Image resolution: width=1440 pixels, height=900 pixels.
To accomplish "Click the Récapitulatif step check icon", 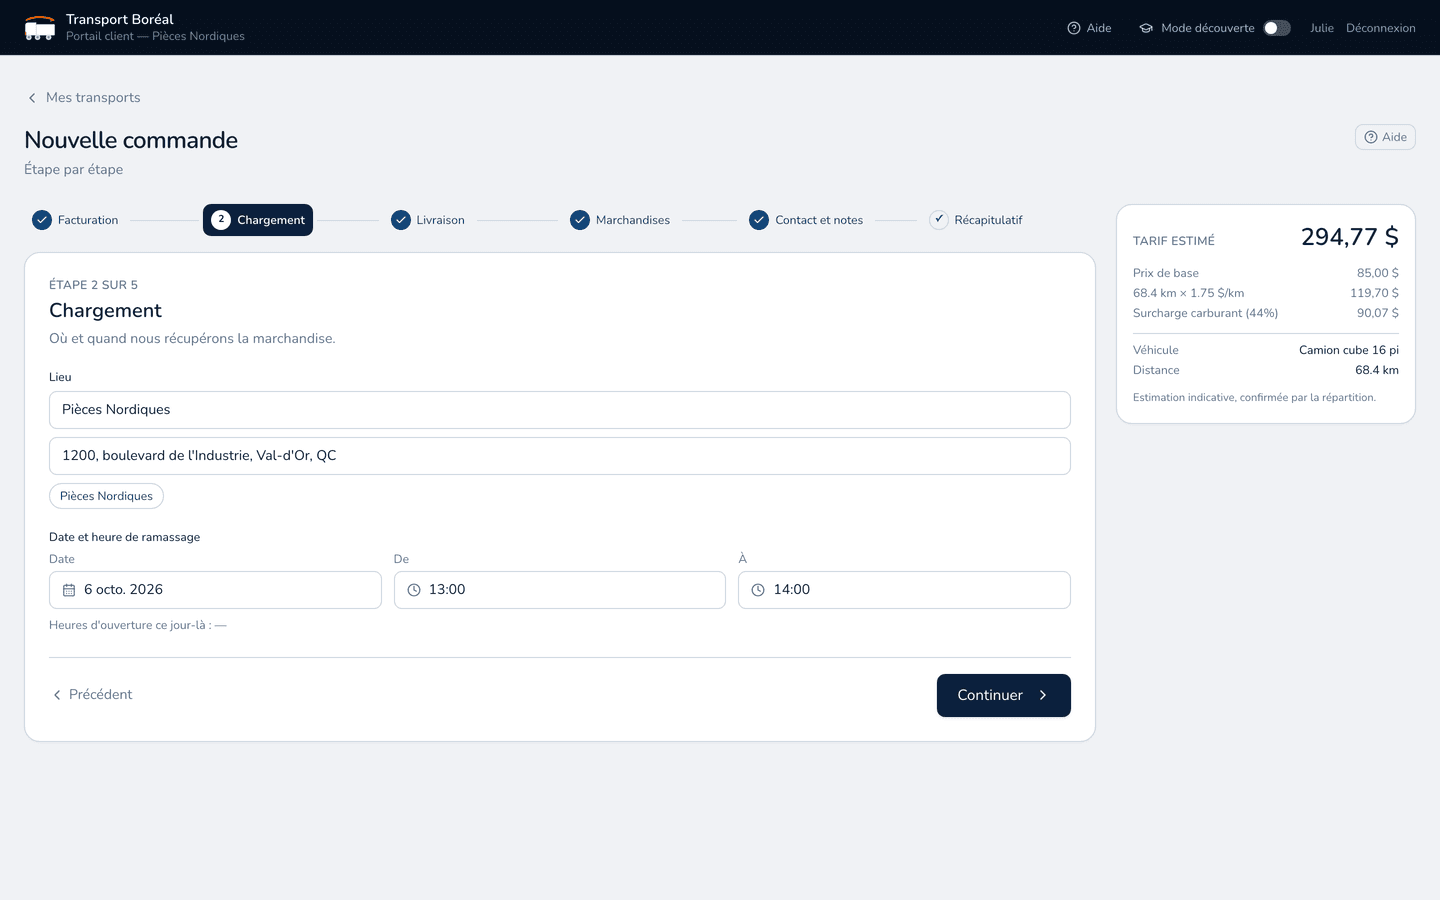I will [939, 220].
